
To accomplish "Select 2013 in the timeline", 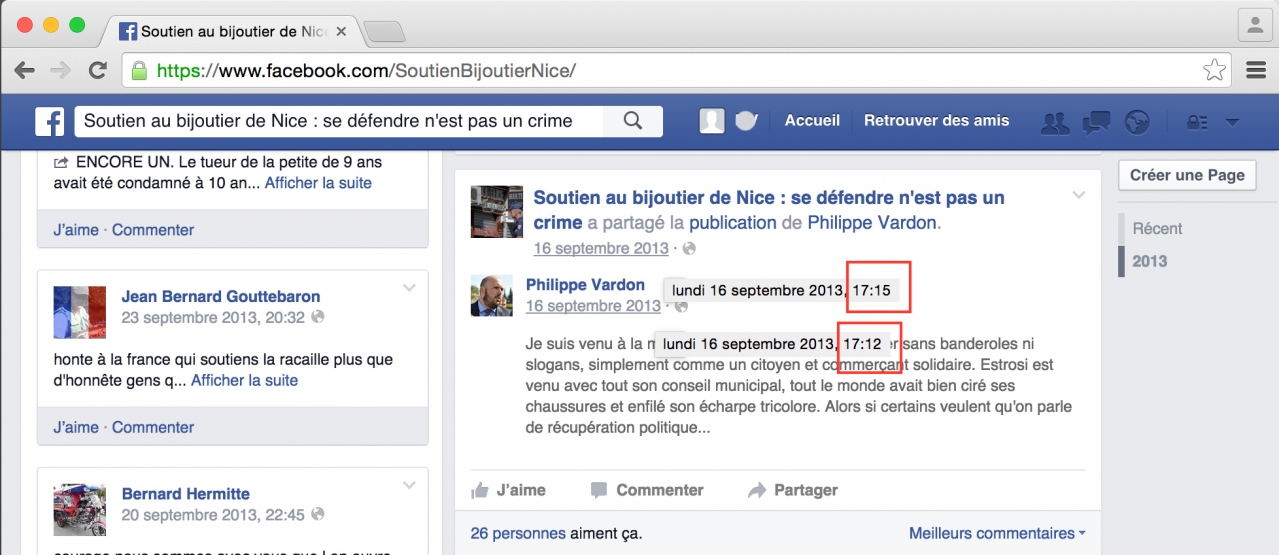I will click(1149, 261).
